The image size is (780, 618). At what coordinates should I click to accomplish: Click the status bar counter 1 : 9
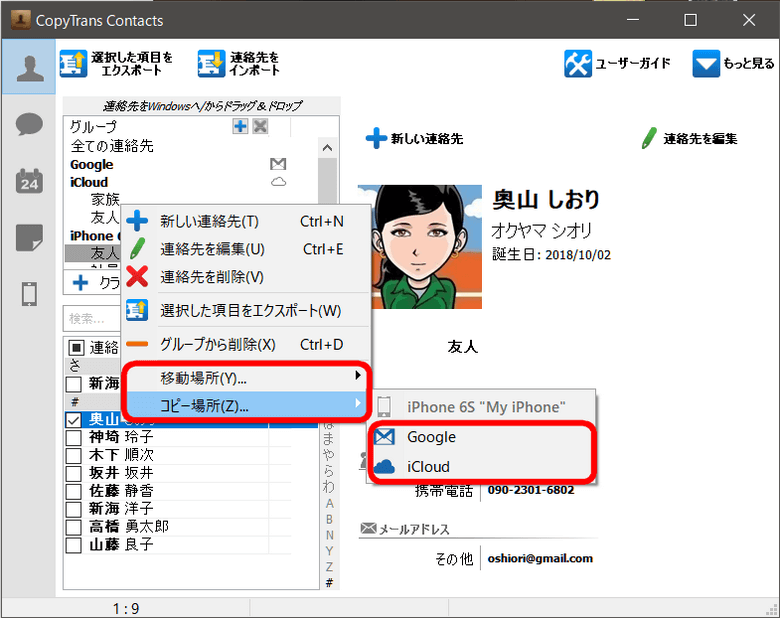pyautogui.click(x=126, y=609)
